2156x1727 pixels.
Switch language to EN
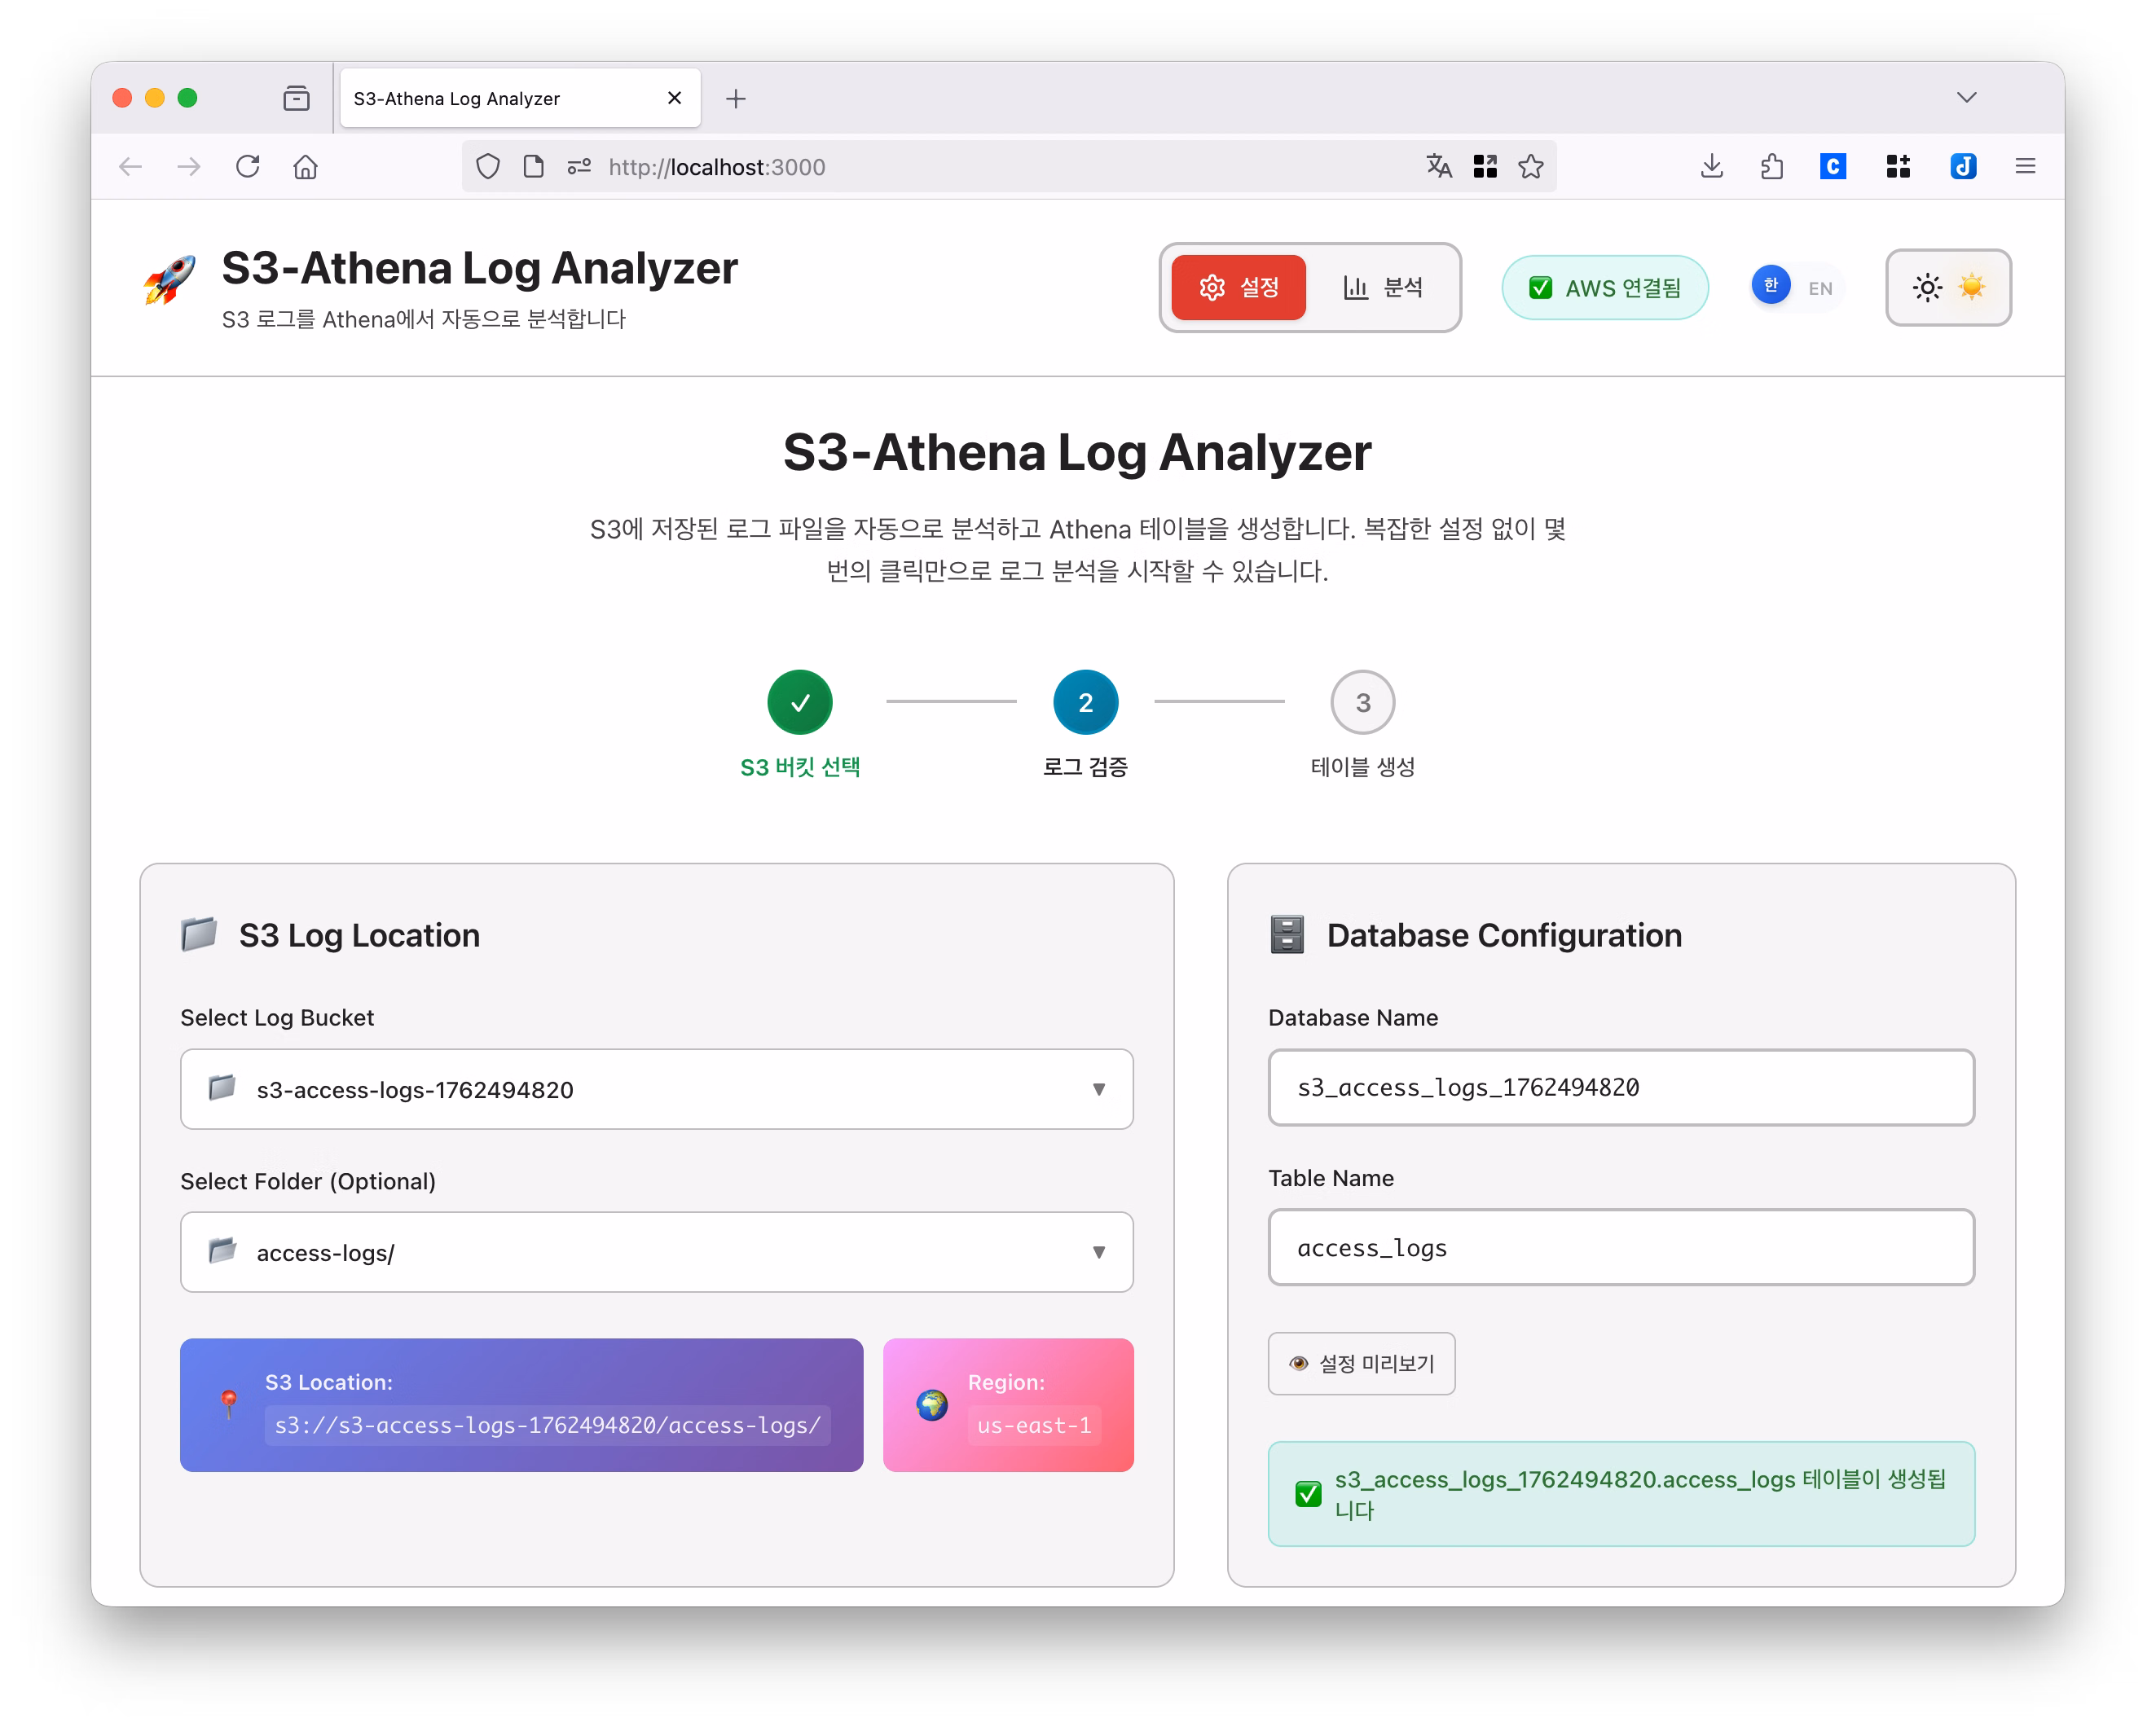tap(1819, 288)
